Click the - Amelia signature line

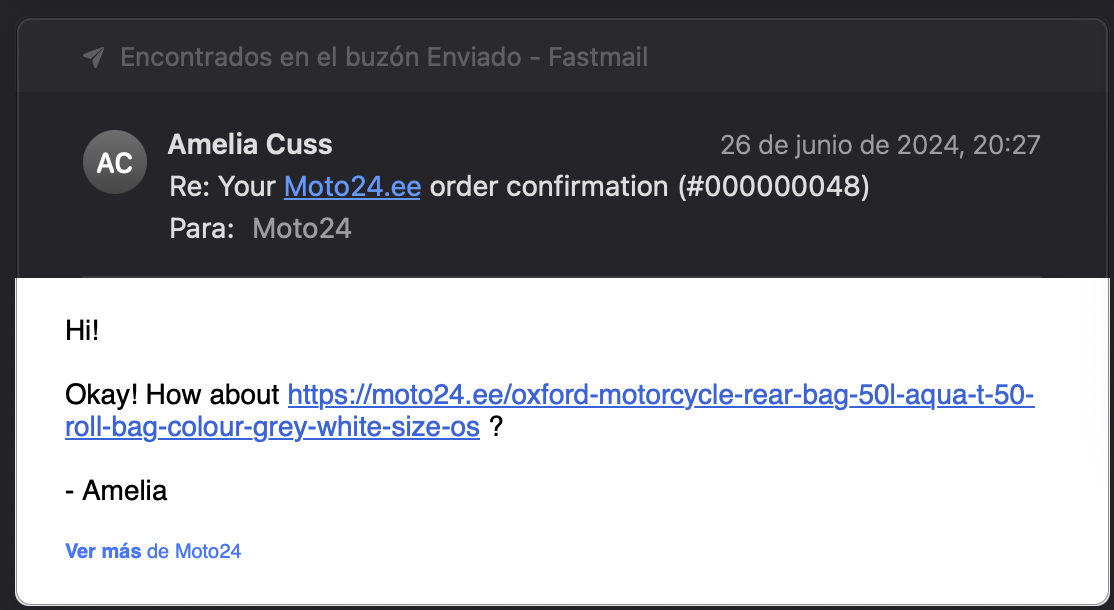tap(116, 491)
